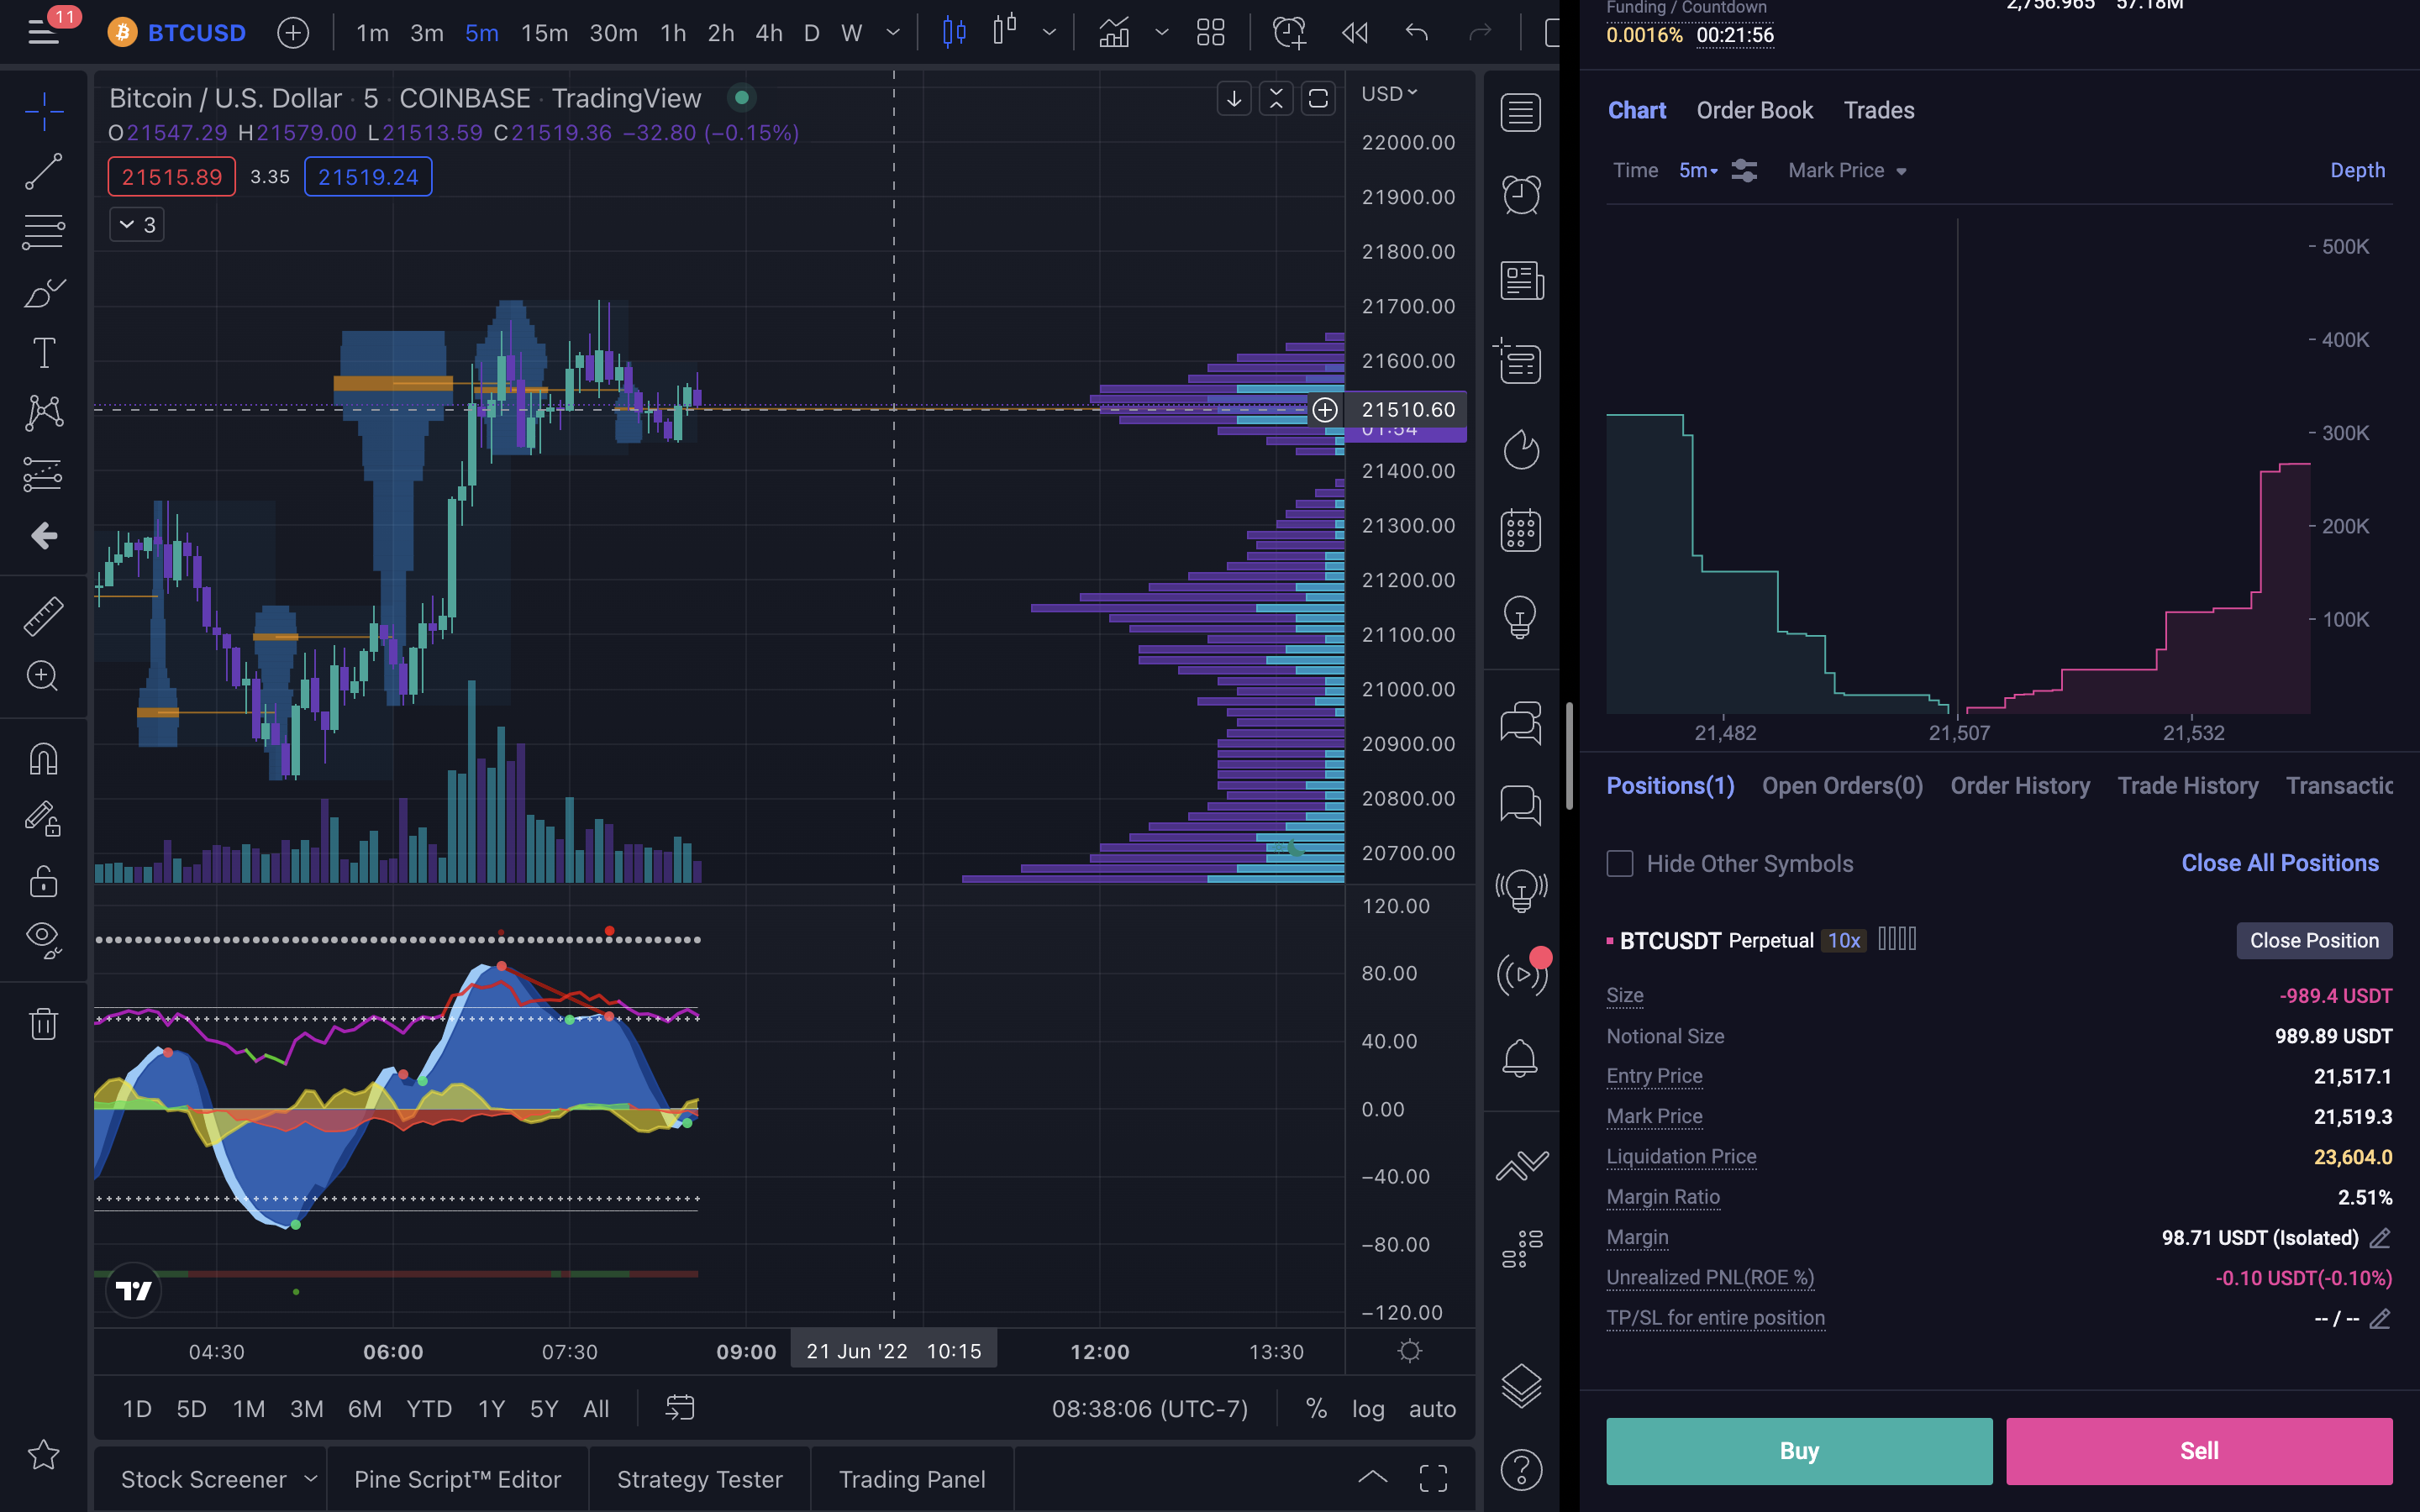
Task: Switch the chart to Depth view
Action: (2357, 171)
